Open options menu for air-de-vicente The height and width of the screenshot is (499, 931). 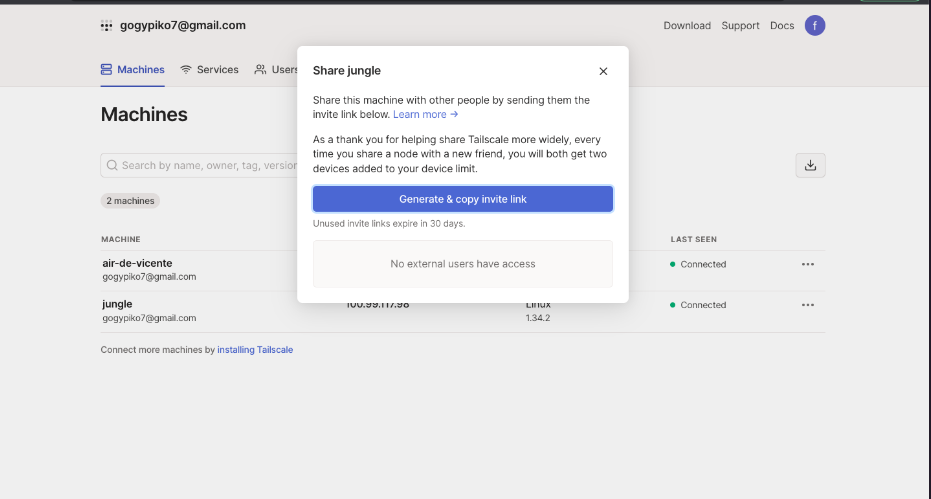tap(807, 265)
